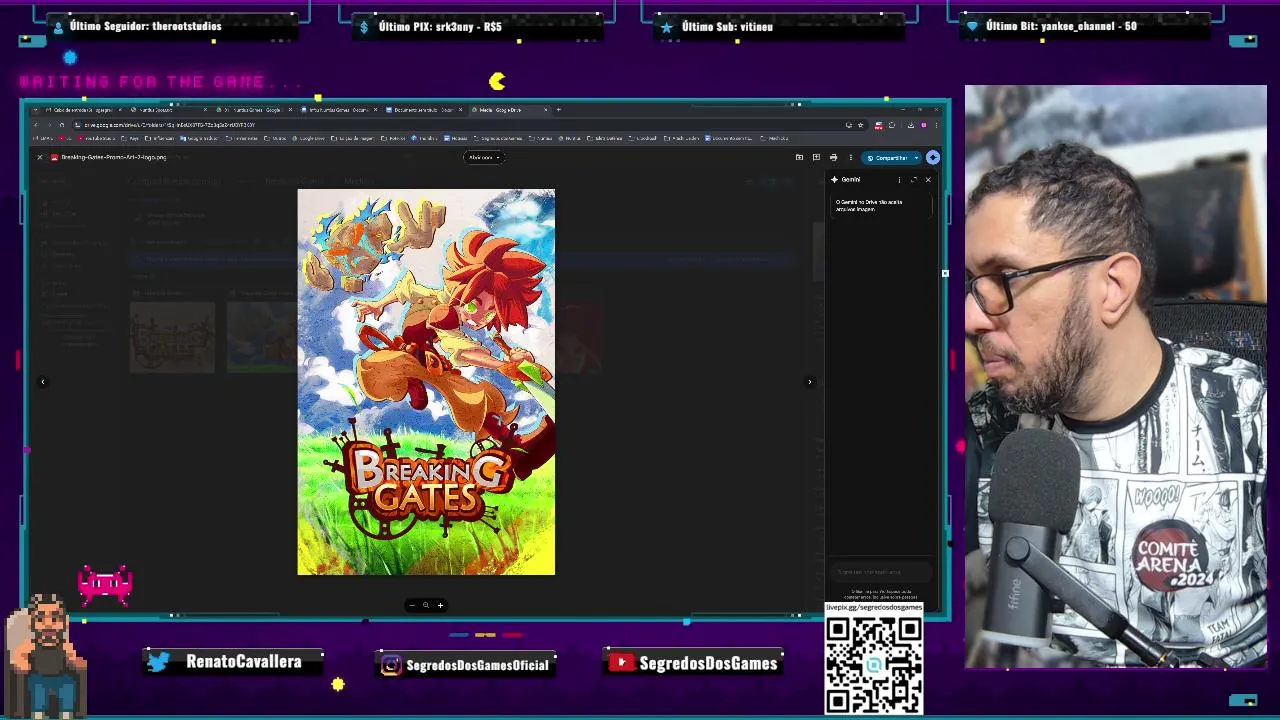The height and width of the screenshot is (720, 1280).
Task: Click the Gemini prompt input field
Action: coord(880,572)
